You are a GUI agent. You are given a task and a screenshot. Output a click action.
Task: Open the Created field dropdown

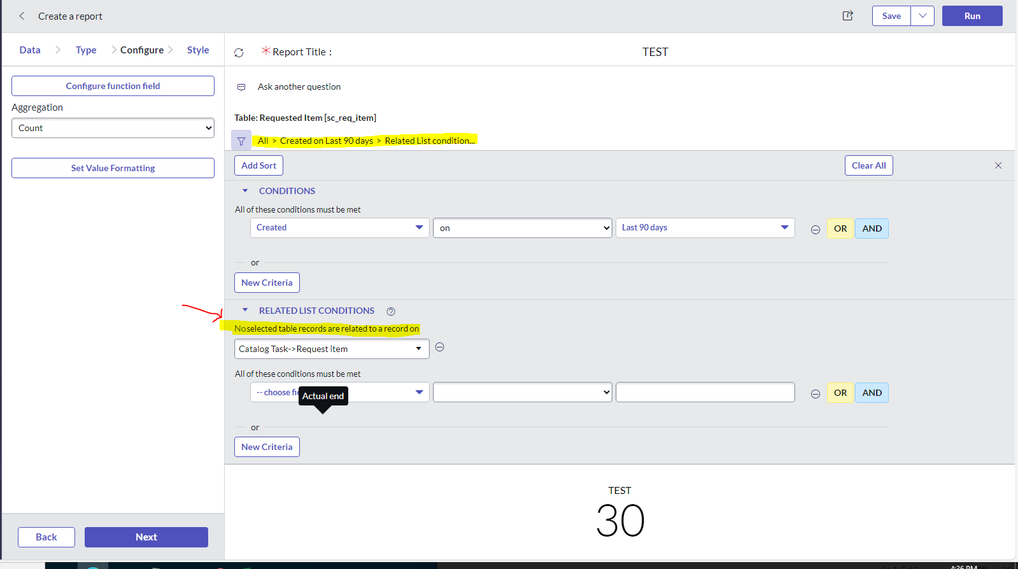pos(340,227)
